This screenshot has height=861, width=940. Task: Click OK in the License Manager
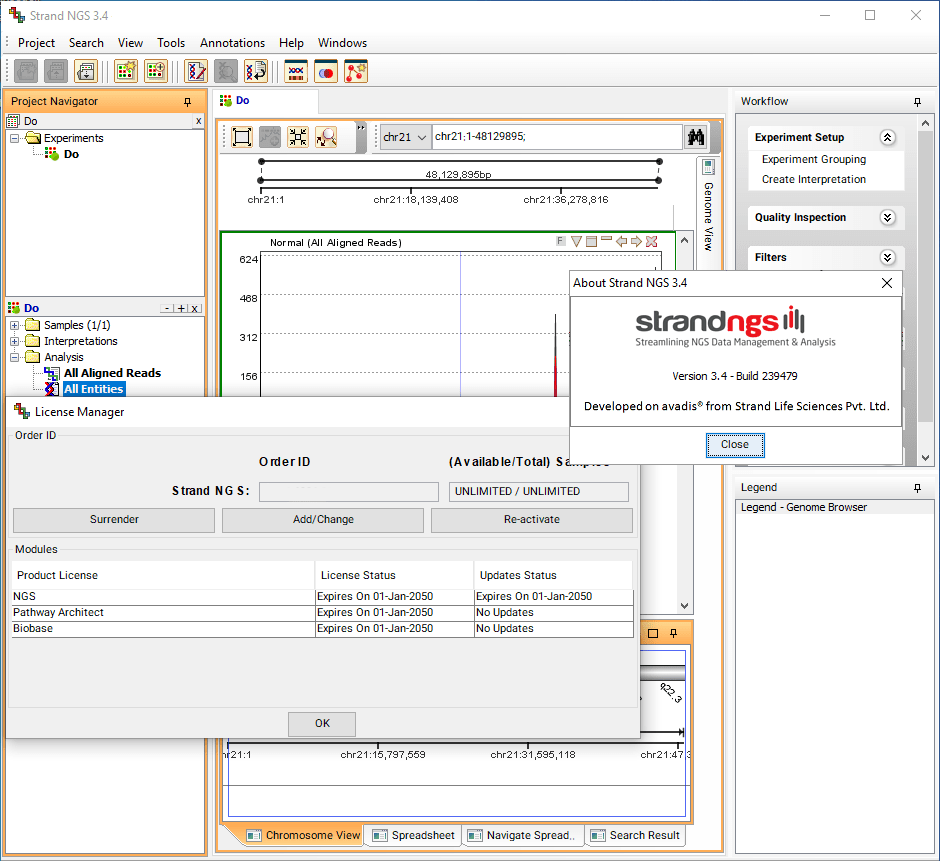tap(322, 724)
